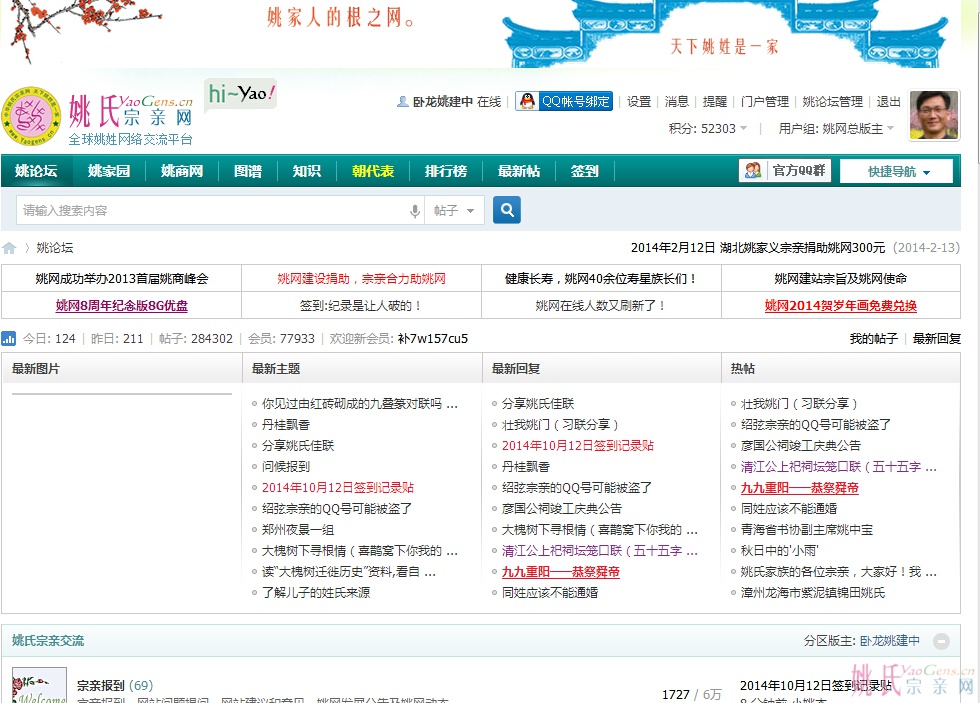
Task: Open 了解儿子的姓氏来源 topic
Action: pyautogui.click(x=316, y=592)
